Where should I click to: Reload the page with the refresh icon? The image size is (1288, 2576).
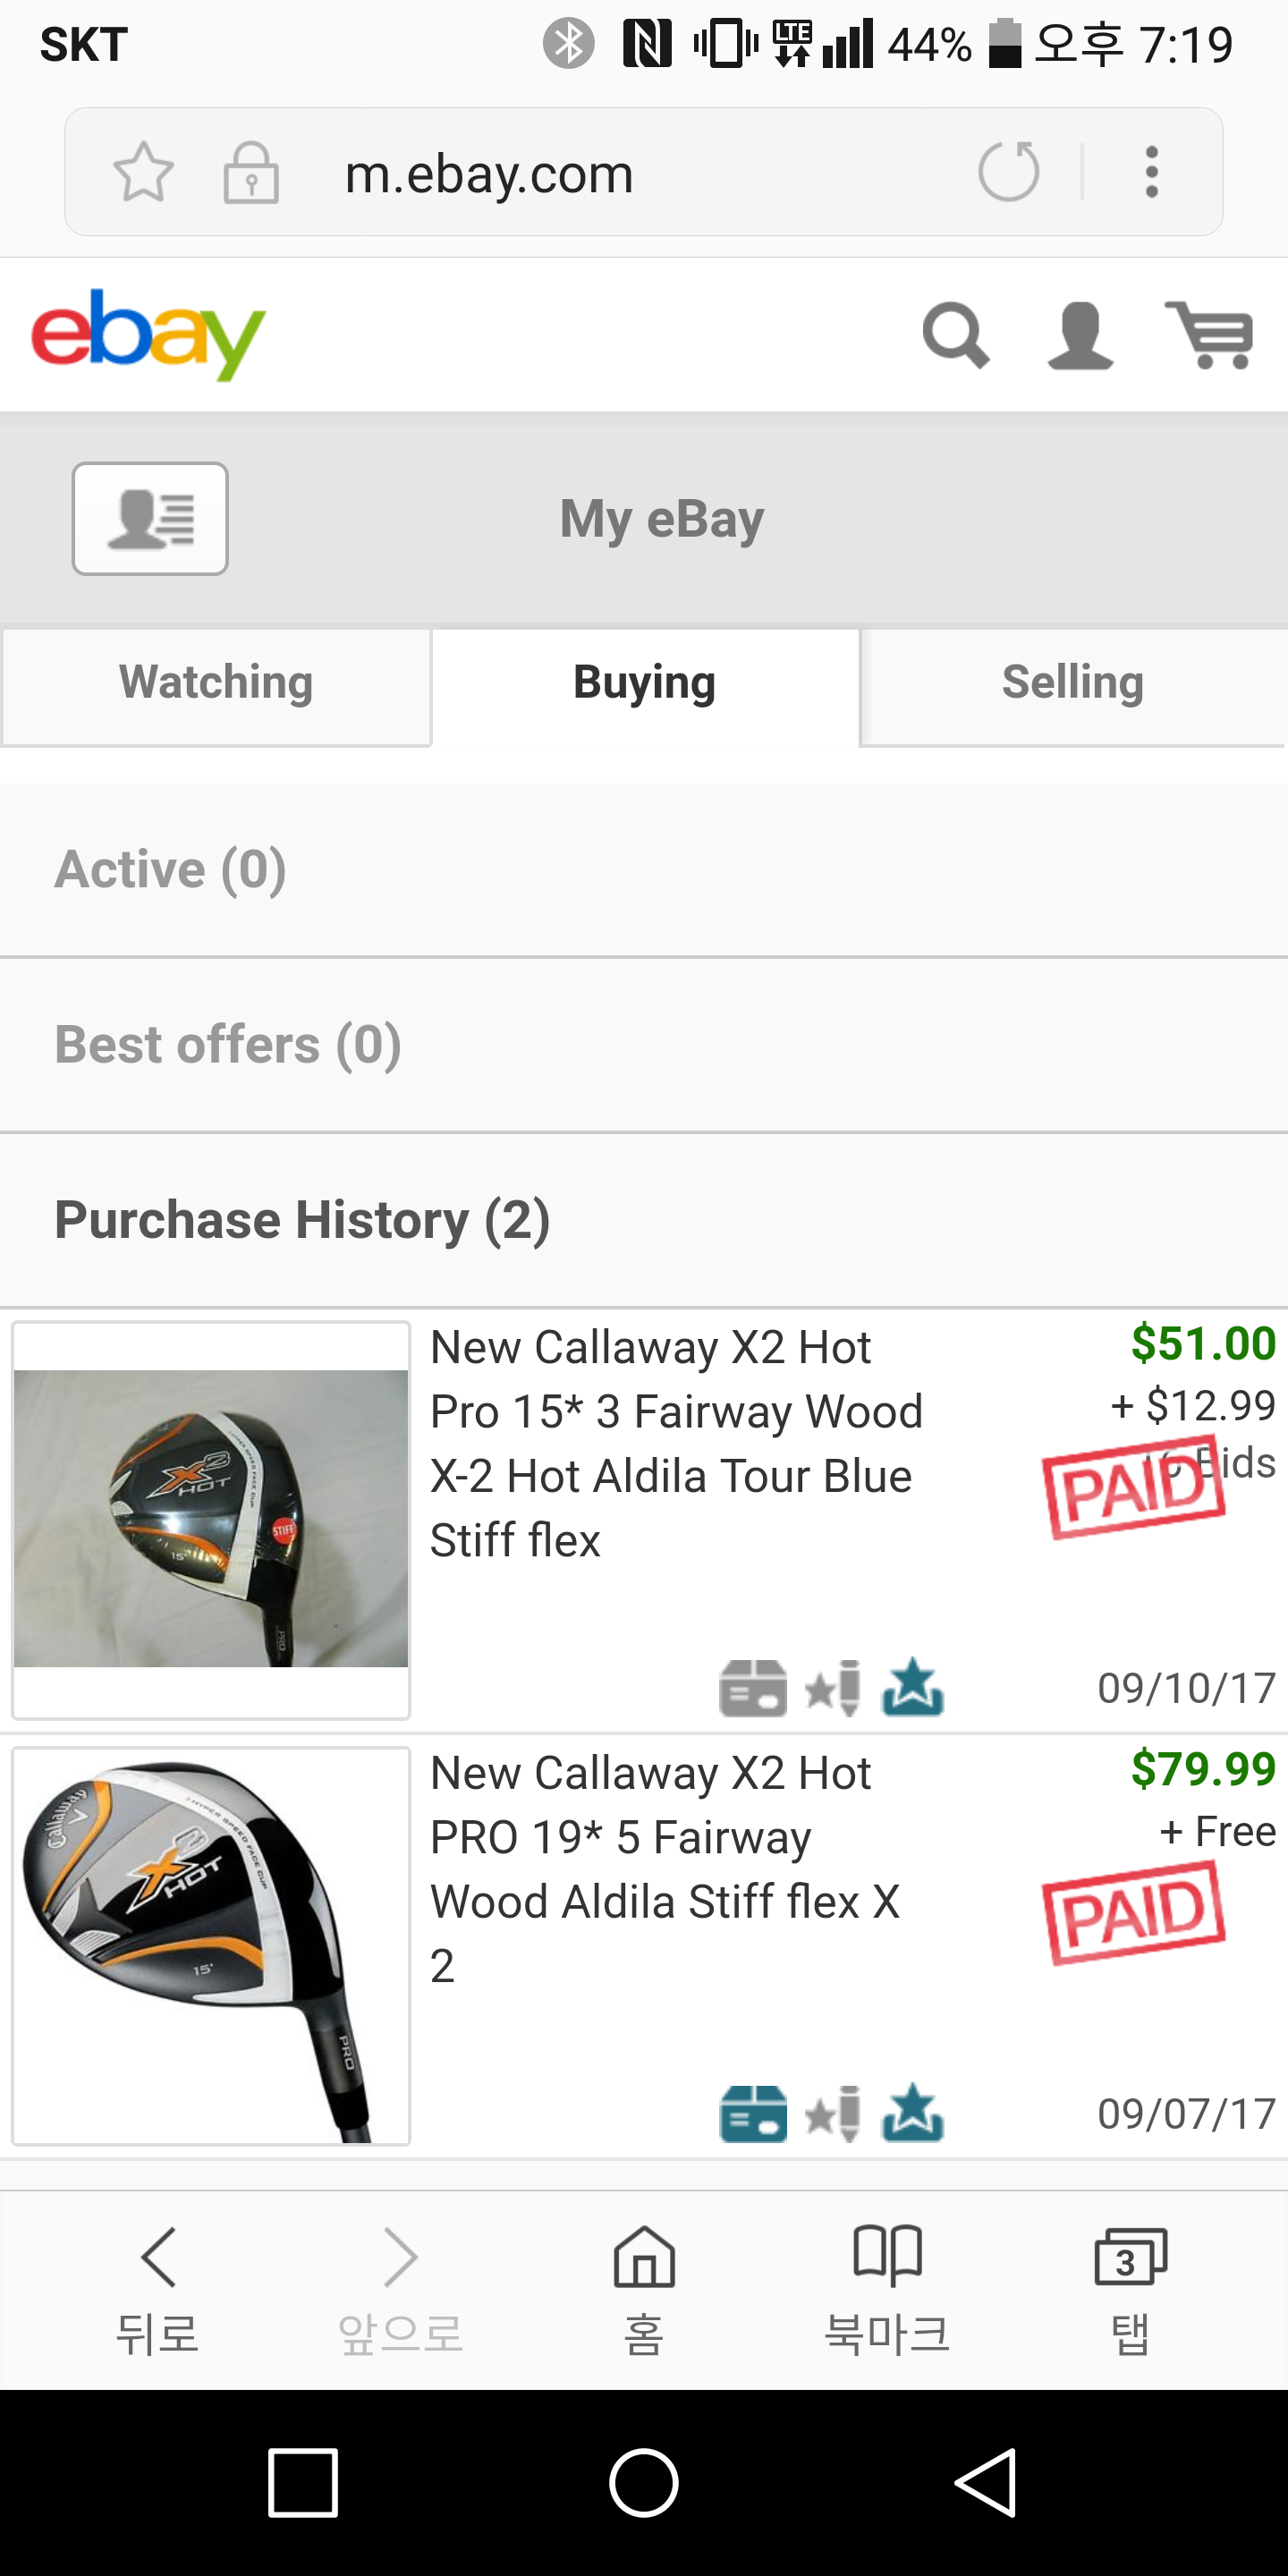pos(1009,172)
